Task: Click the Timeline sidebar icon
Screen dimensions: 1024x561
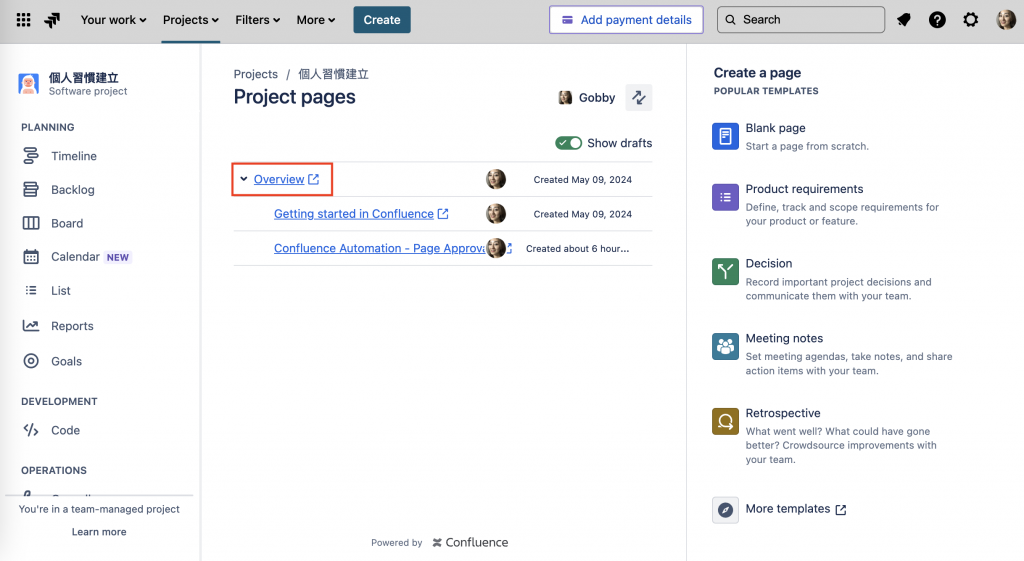Action: (31, 155)
